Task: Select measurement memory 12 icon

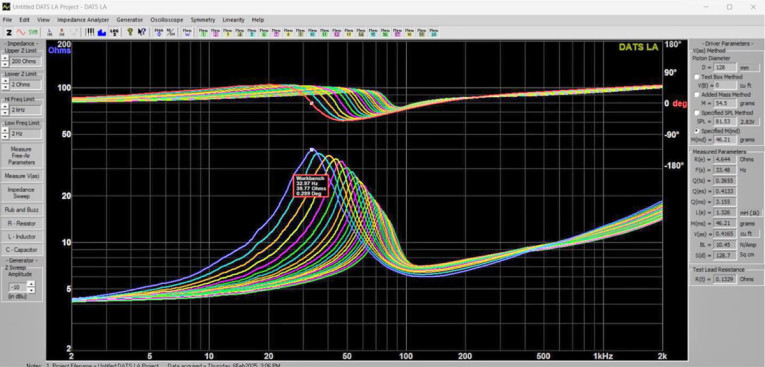Action: 337,32
